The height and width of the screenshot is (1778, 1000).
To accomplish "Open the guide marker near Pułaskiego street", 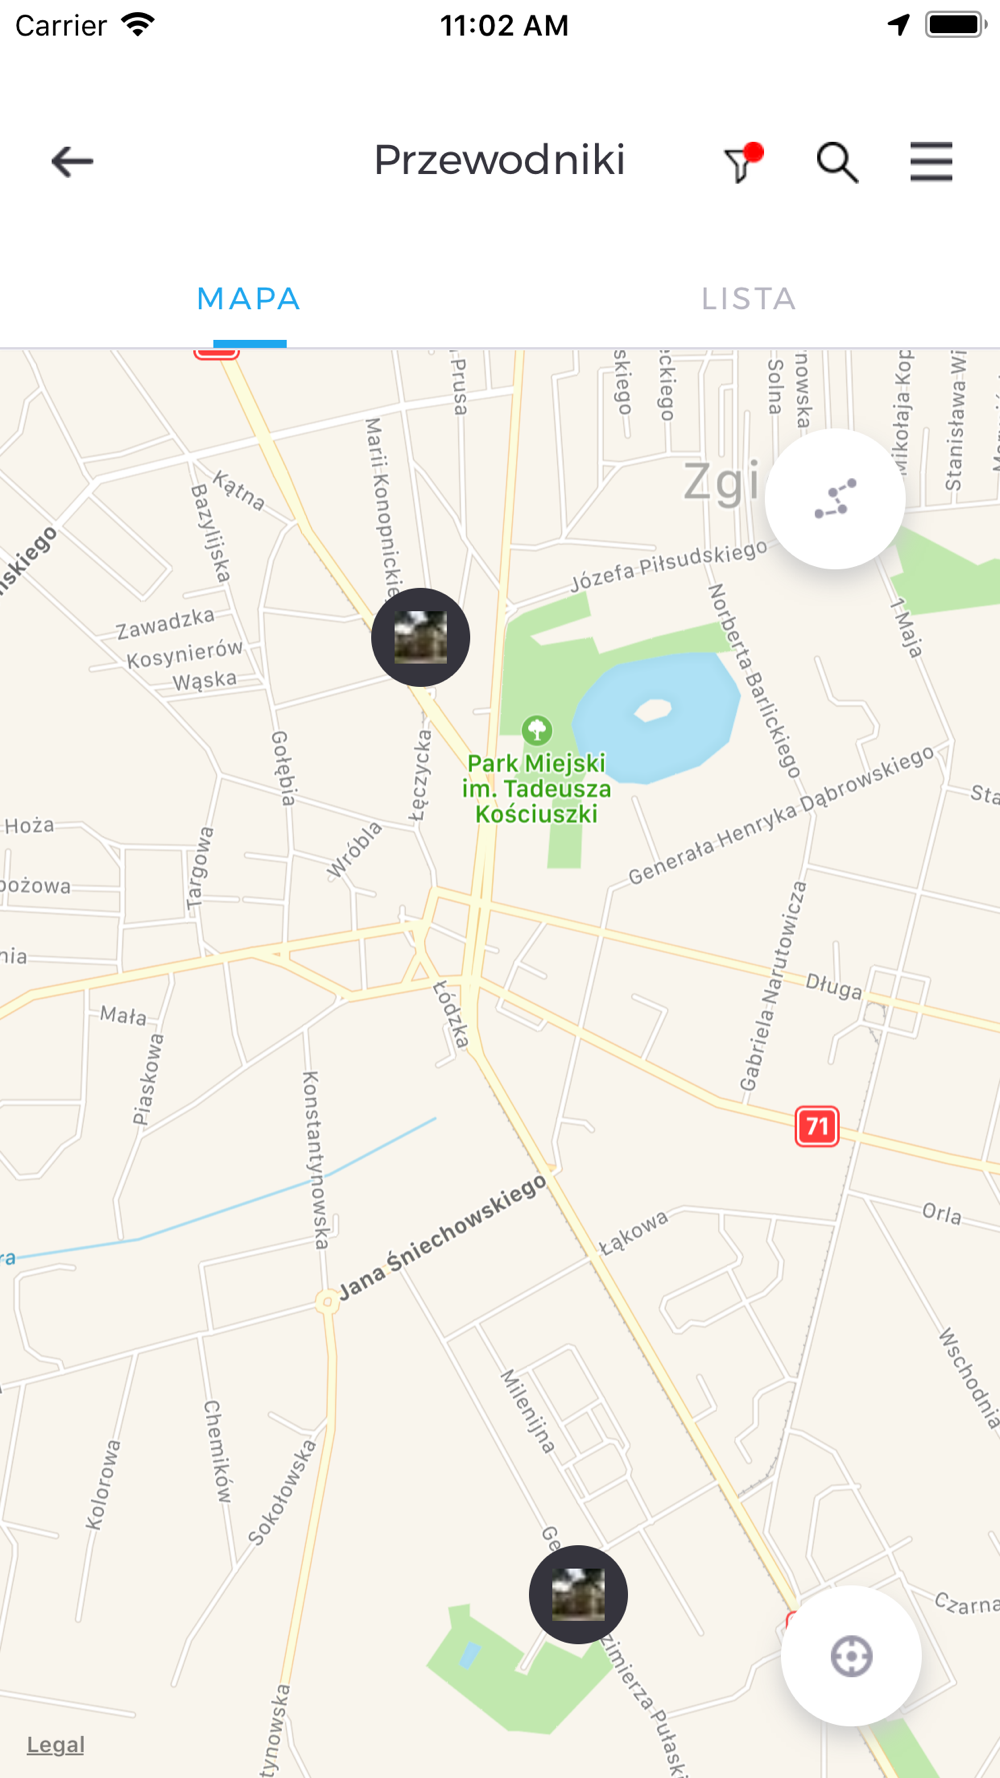I will tap(578, 1594).
